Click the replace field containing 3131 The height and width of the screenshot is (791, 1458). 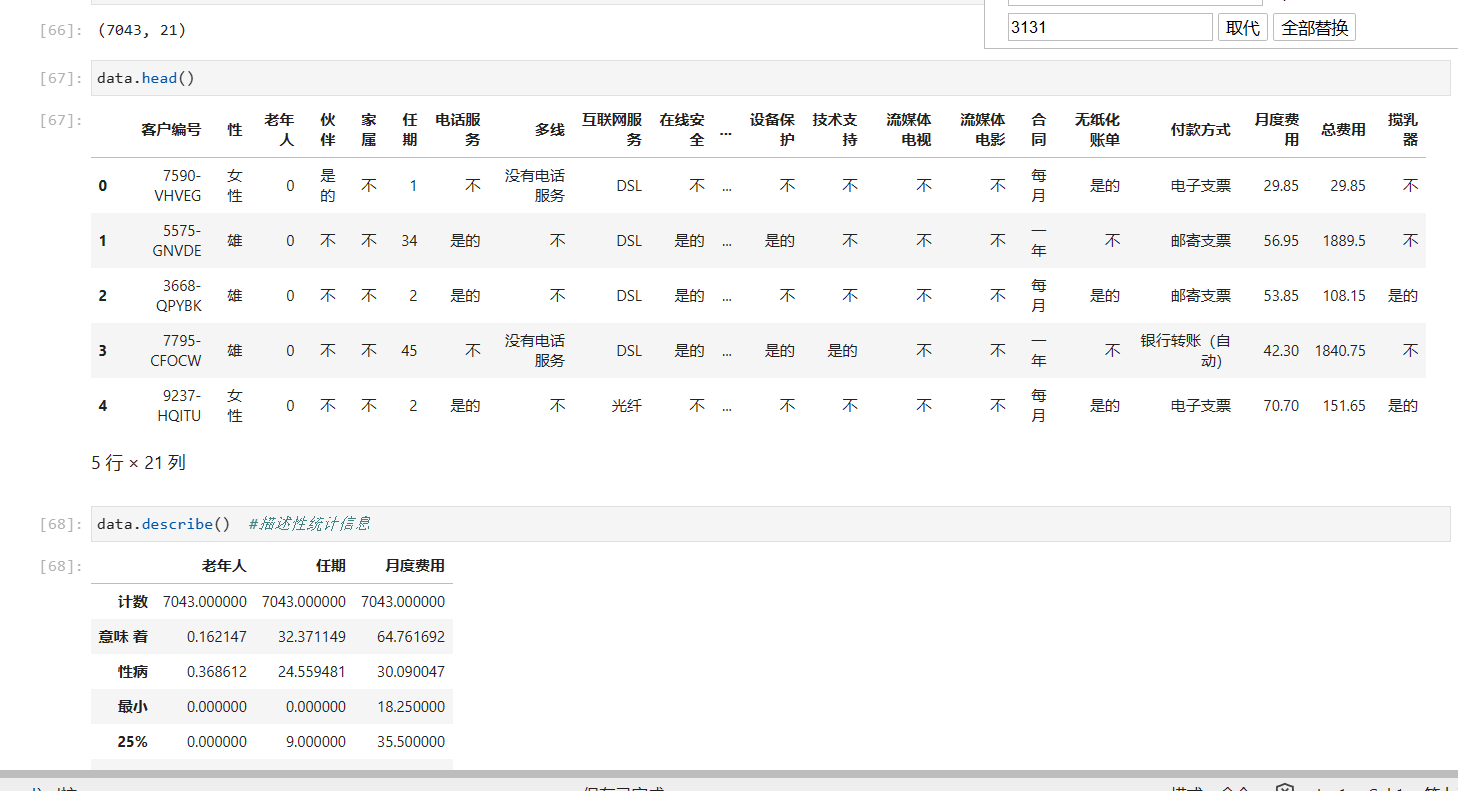pyautogui.click(x=1110, y=28)
